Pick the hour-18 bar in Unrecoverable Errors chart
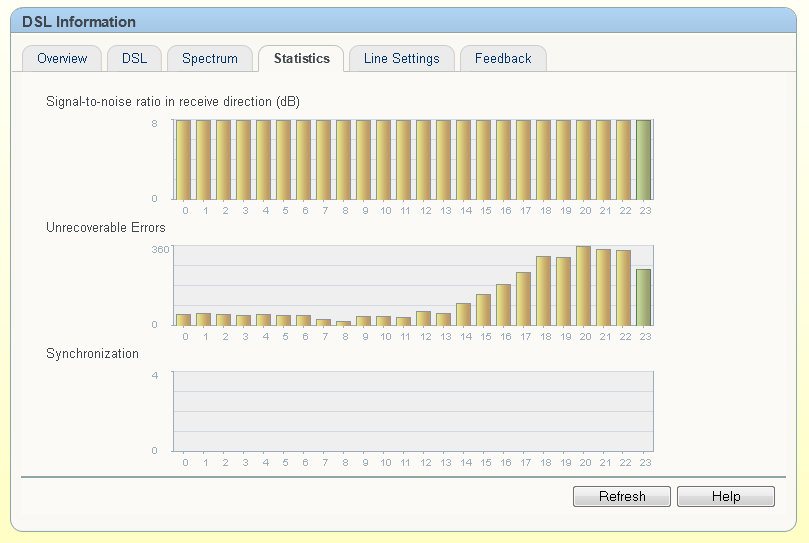The height and width of the screenshot is (543, 809). 544,291
